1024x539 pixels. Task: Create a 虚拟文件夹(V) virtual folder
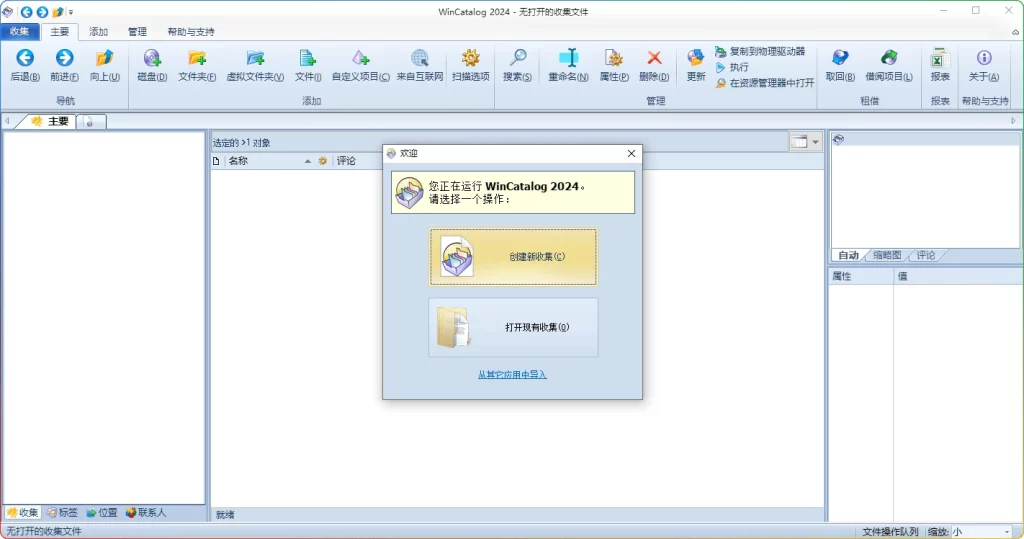click(x=255, y=65)
